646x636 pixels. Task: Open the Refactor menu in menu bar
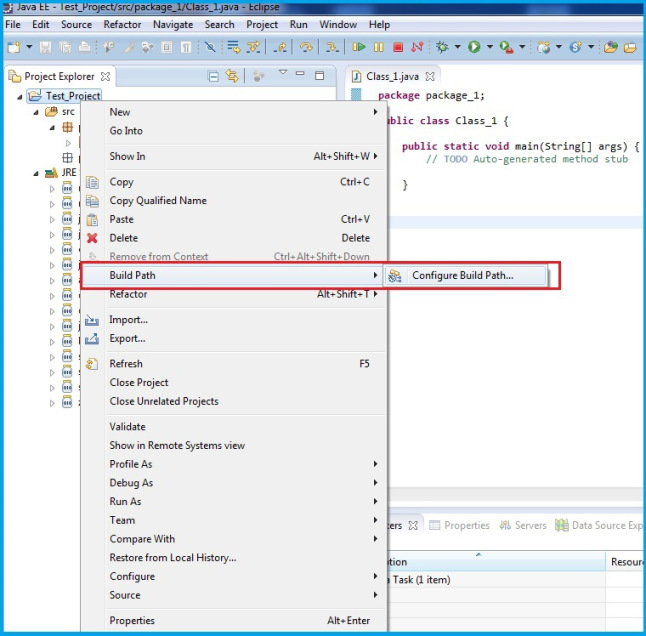click(122, 25)
